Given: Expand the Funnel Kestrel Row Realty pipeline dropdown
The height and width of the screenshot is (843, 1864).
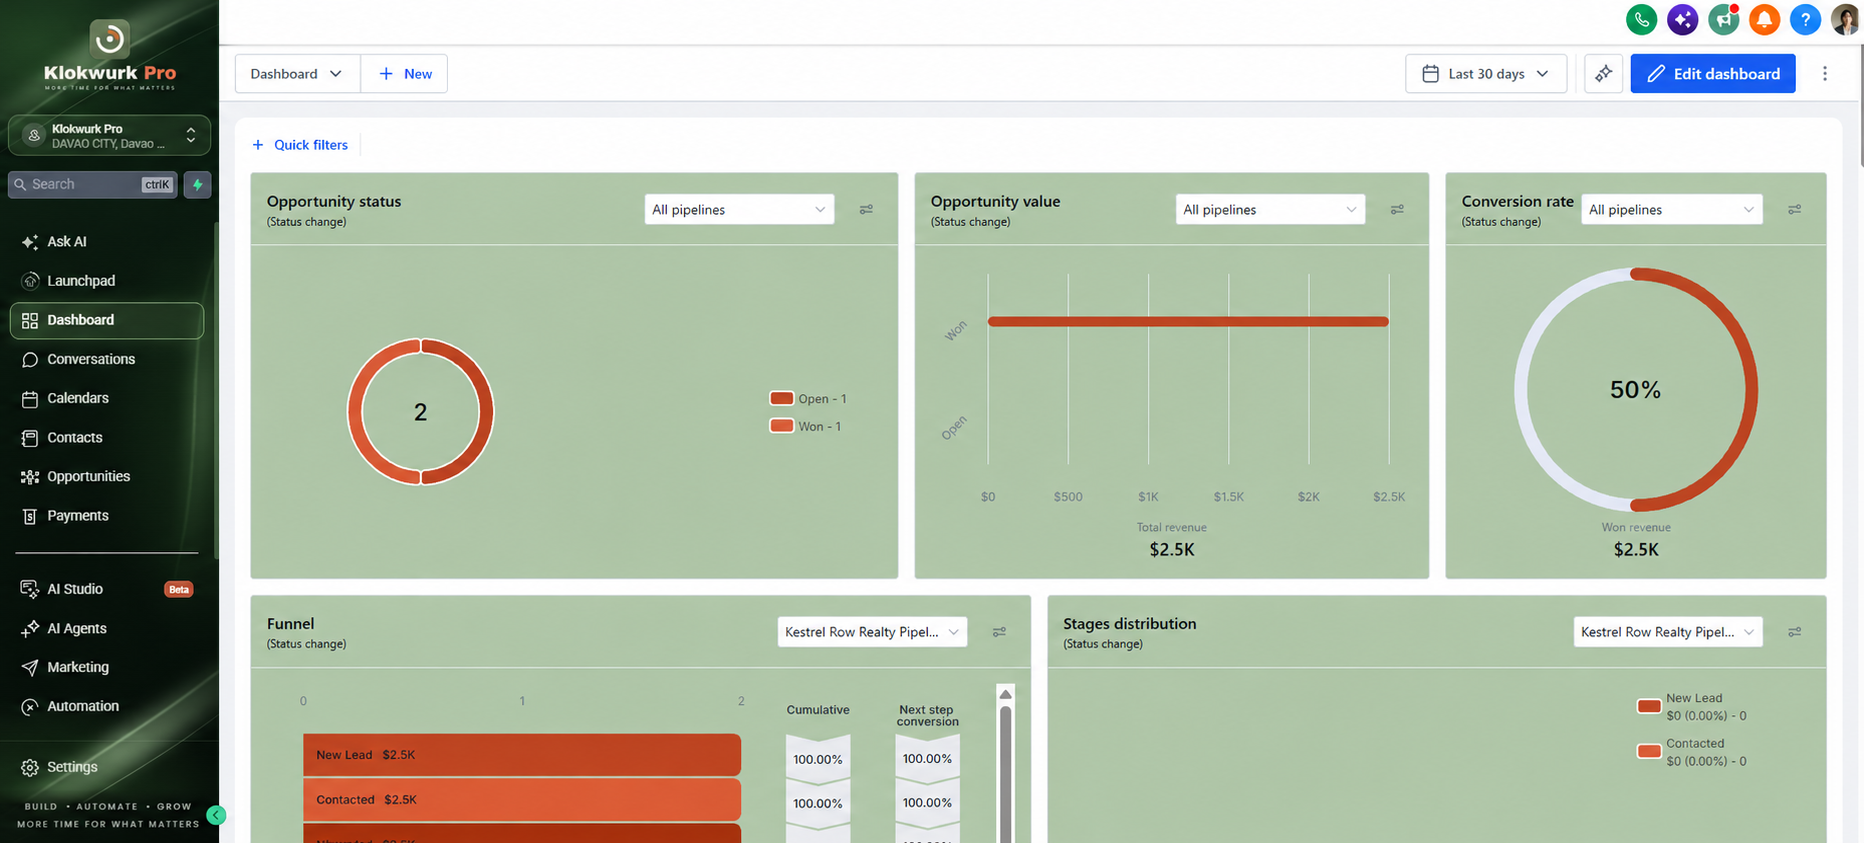Looking at the screenshot, I should pyautogui.click(x=872, y=632).
